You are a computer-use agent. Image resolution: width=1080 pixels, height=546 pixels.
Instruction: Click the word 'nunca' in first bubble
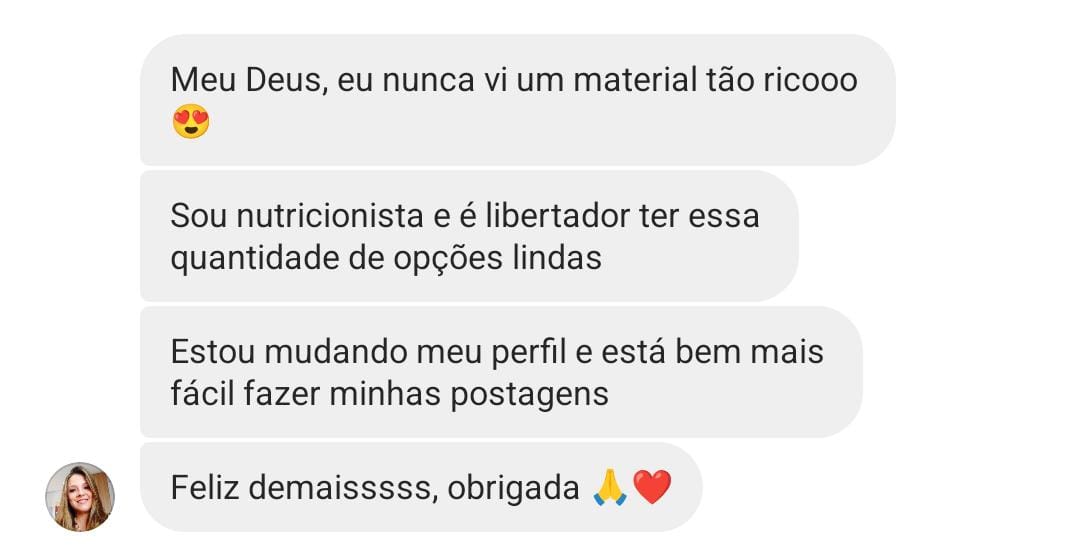tap(428, 81)
